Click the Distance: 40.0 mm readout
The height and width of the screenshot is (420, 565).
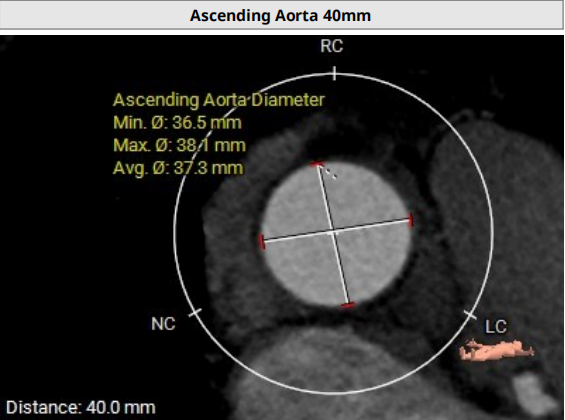81,407
